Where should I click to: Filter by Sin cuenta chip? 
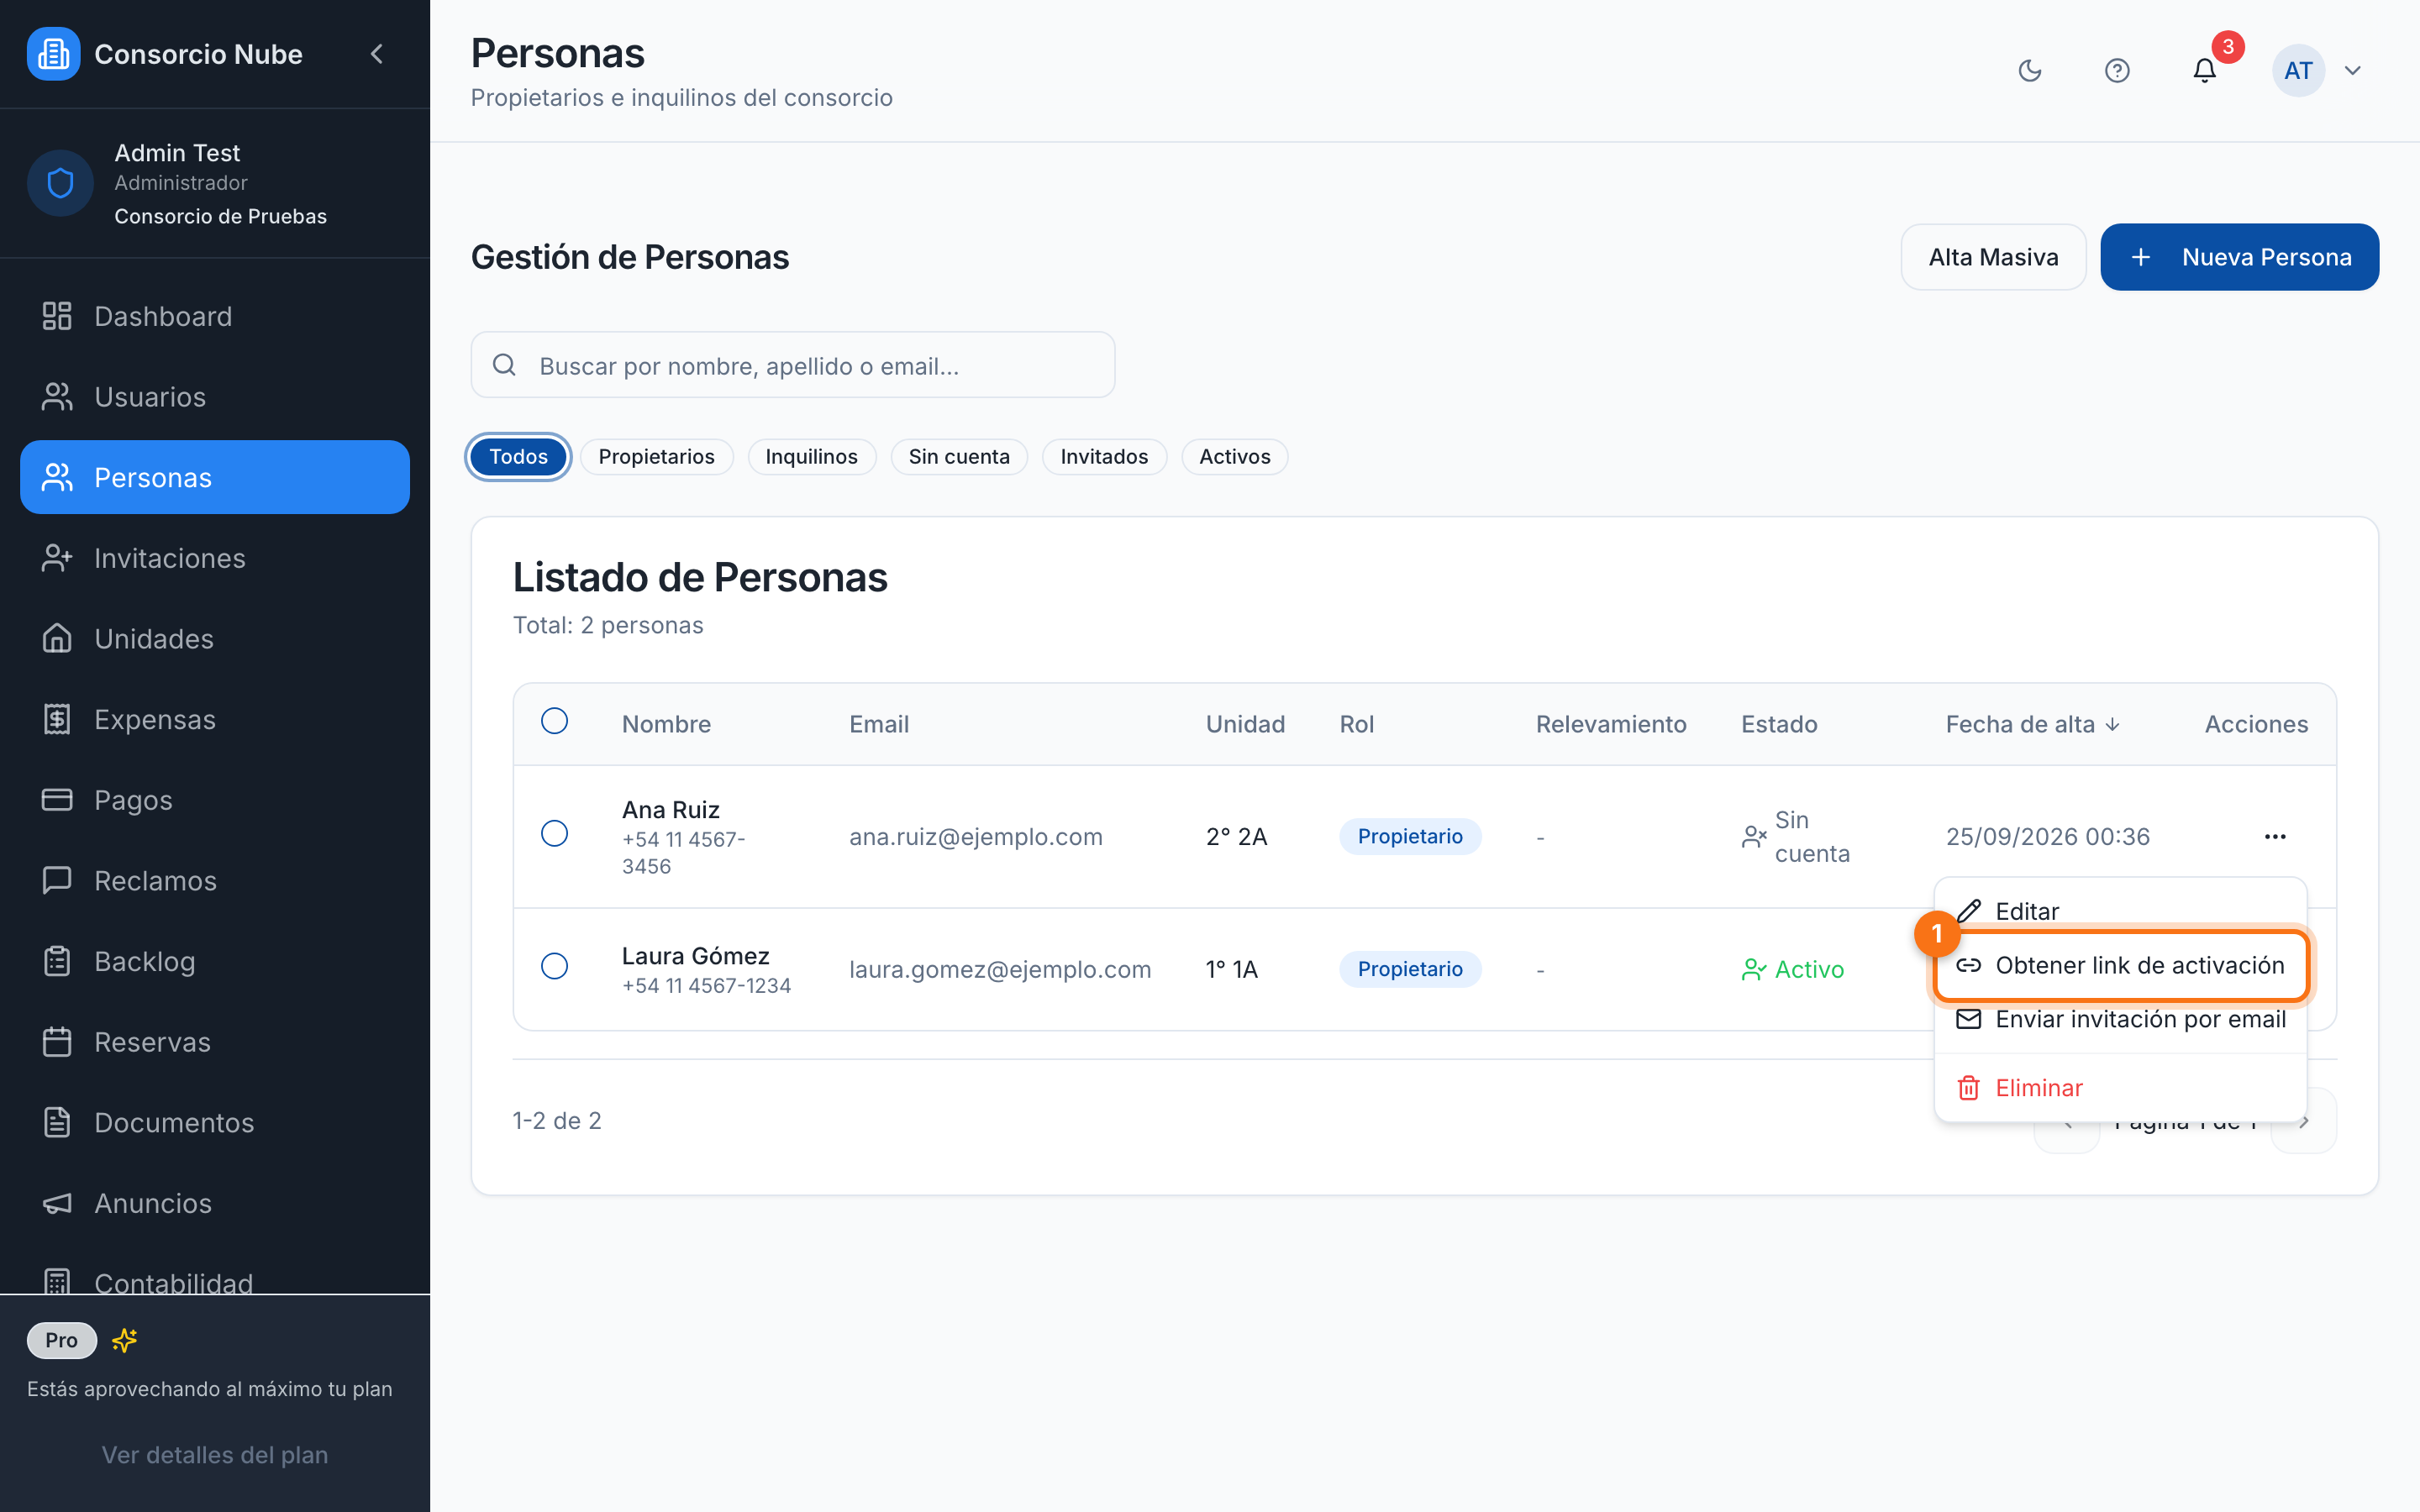tap(959, 457)
